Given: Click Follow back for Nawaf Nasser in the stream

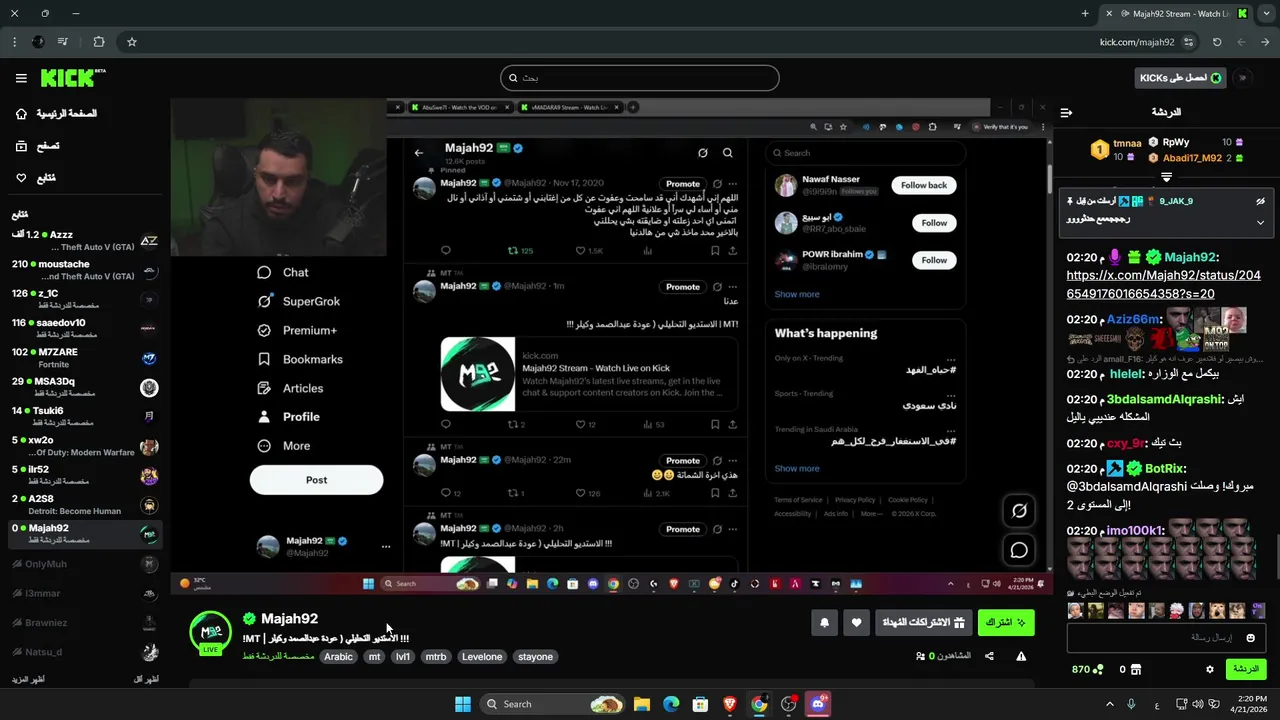Looking at the screenshot, I should (924, 185).
